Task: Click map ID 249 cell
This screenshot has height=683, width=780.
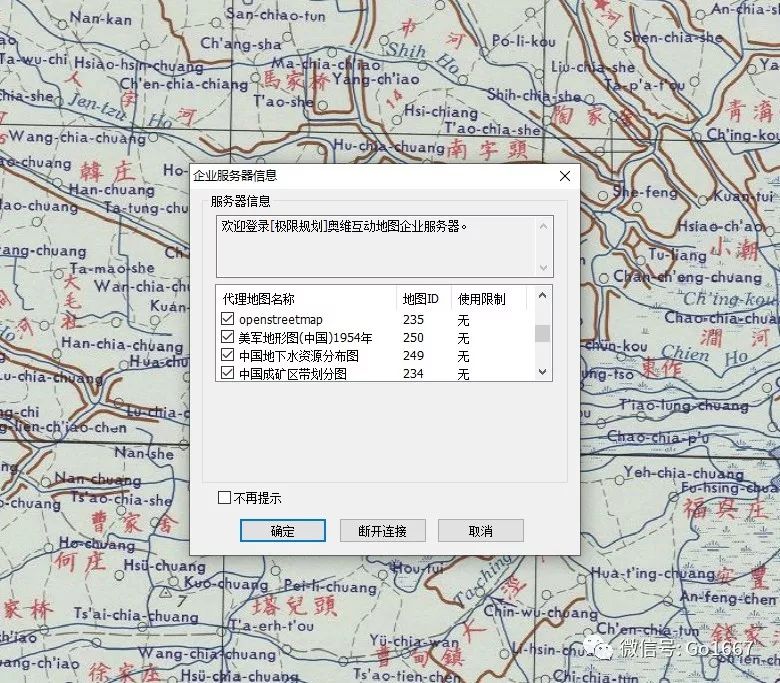Action: tap(413, 355)
